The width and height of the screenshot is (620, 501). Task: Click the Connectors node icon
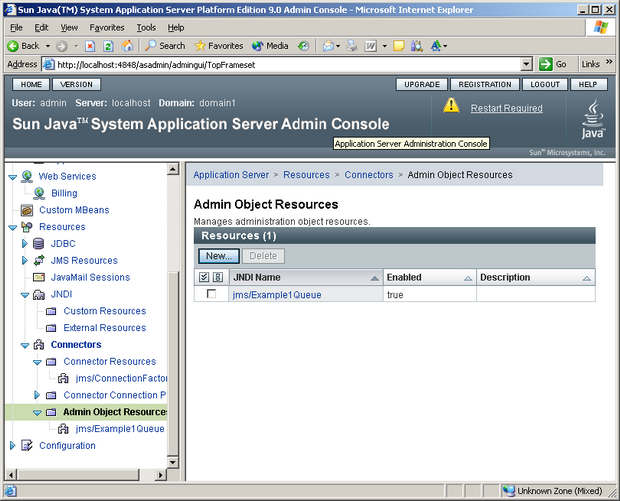coord(39,345)
